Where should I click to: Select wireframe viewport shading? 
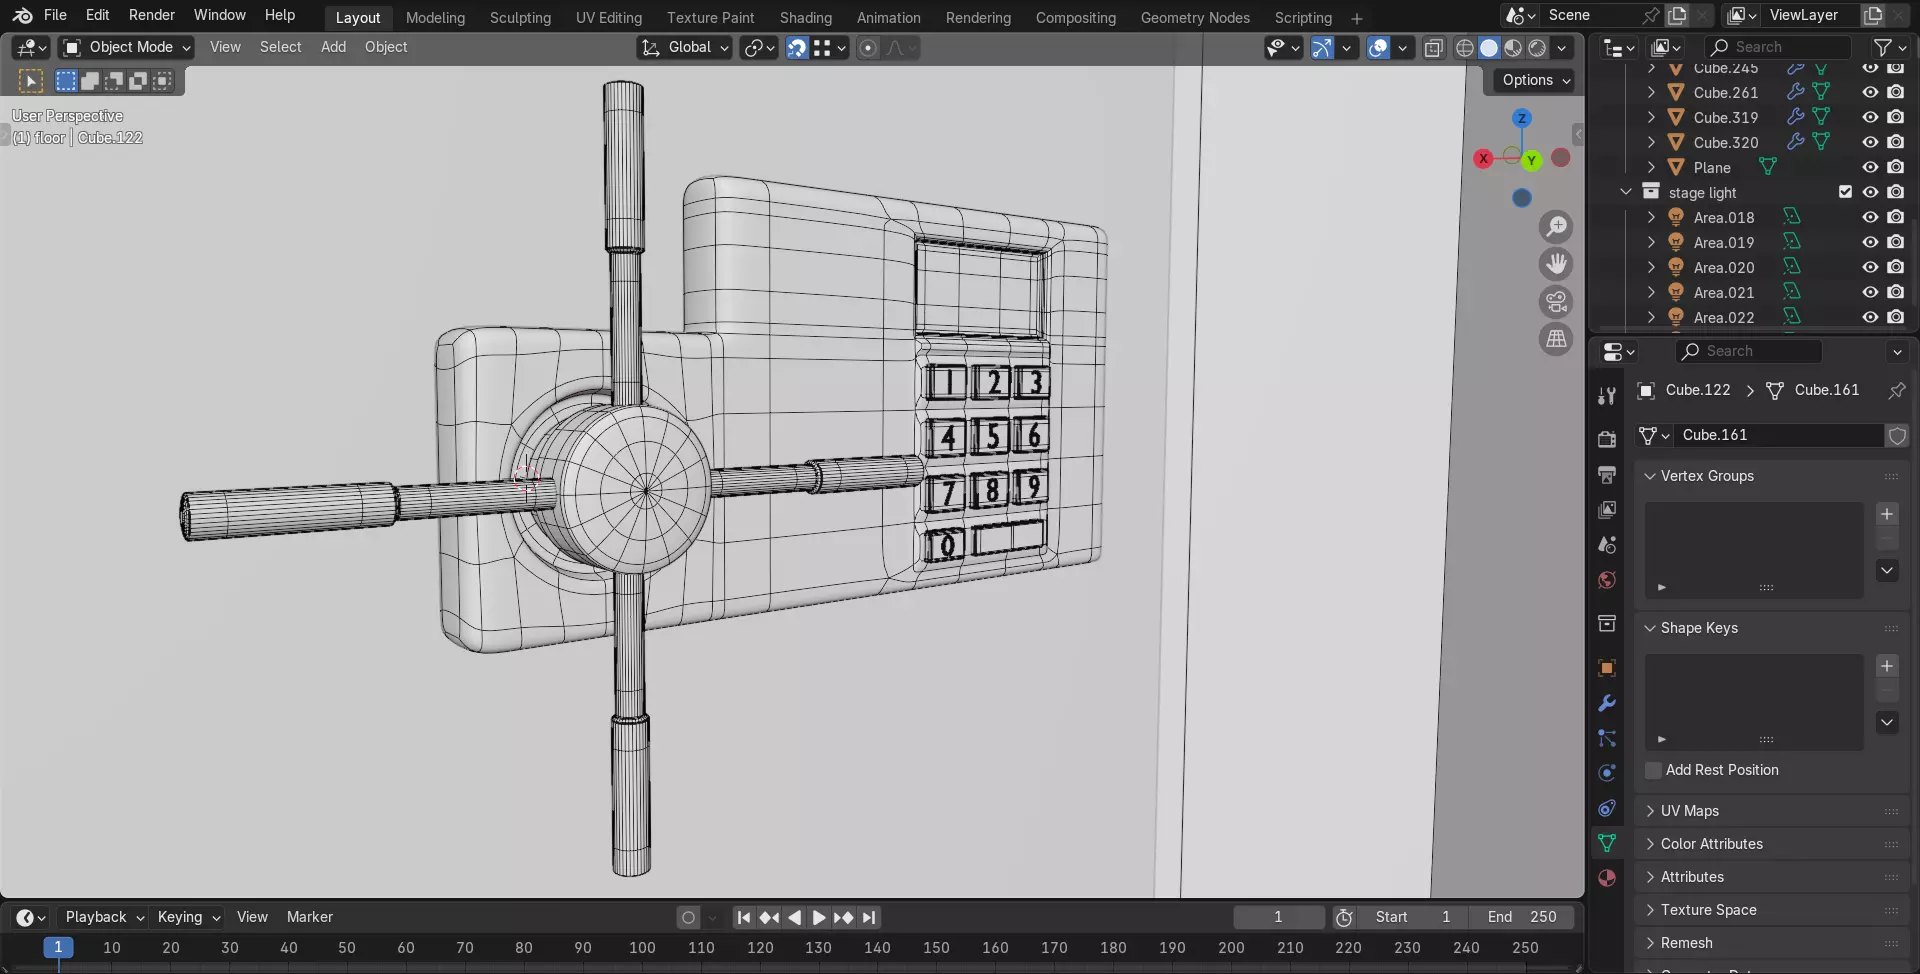coord(1465,48)
